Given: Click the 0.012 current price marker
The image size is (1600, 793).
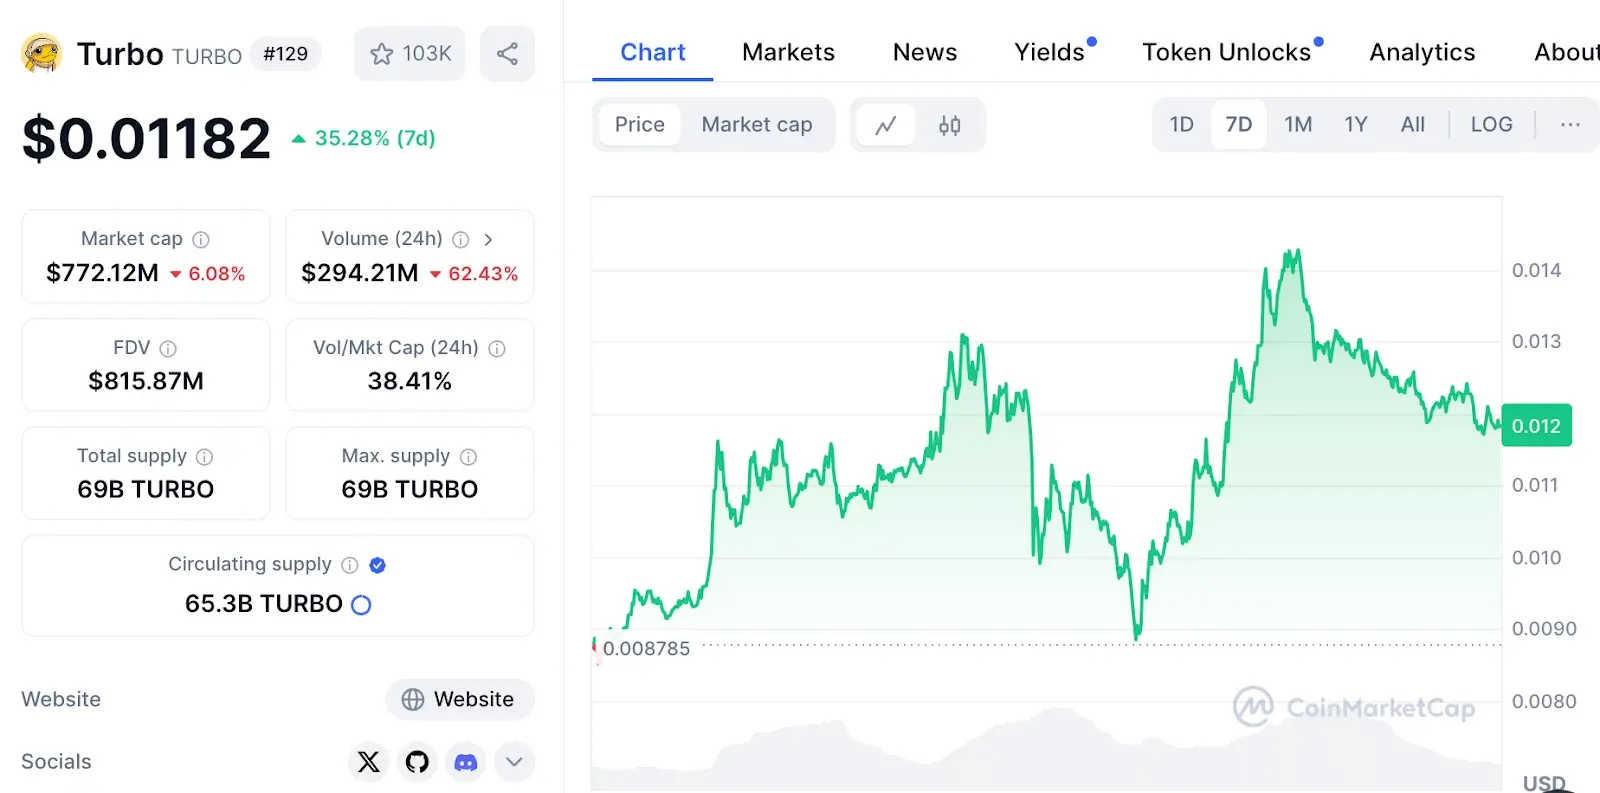Looking at the screenshot, I should point(1536,426).
